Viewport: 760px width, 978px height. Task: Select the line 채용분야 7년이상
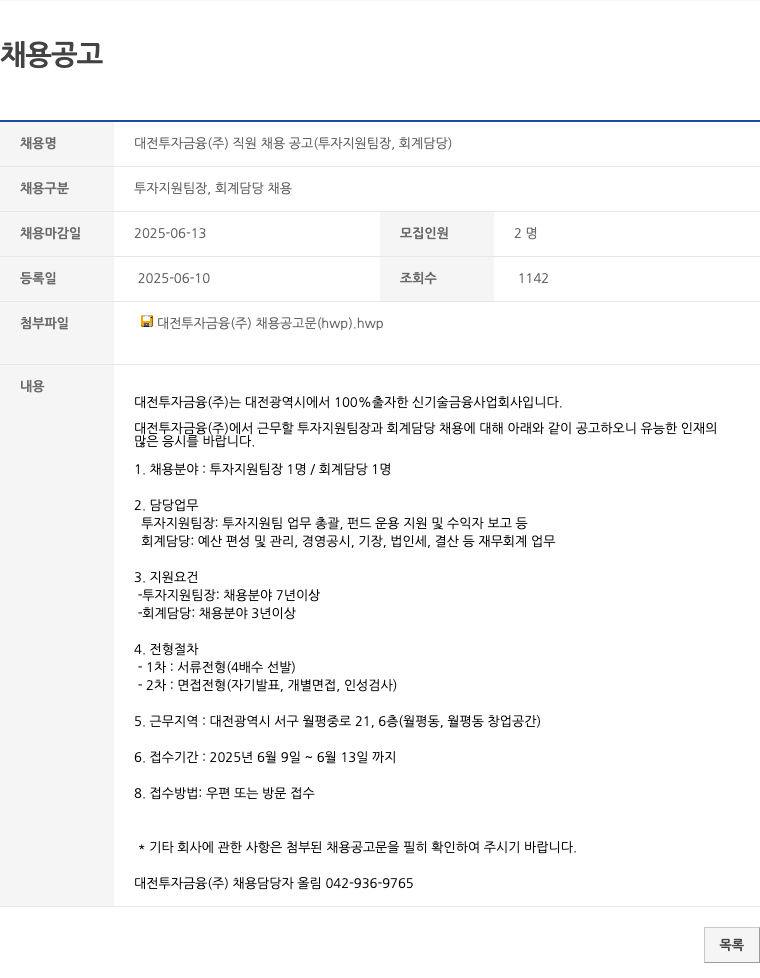click(x=228, y=595)
